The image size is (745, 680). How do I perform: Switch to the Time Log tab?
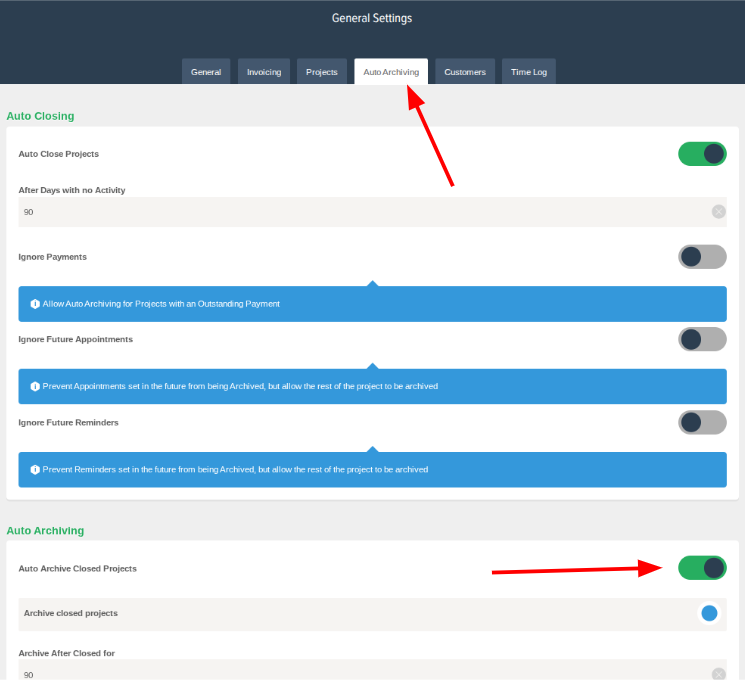529,72
